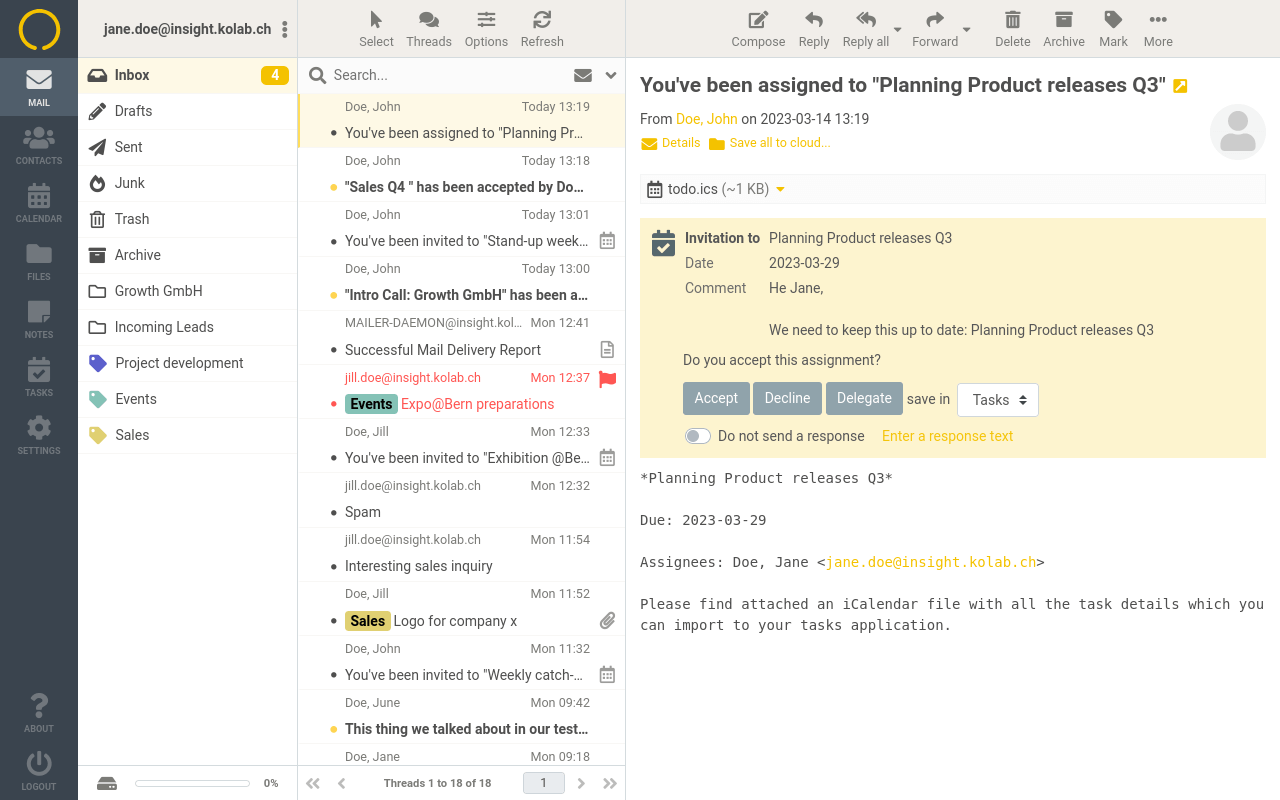Select the Incoming Leads folder
This screenshot has width=1280, height=800.
click(164, 327)
